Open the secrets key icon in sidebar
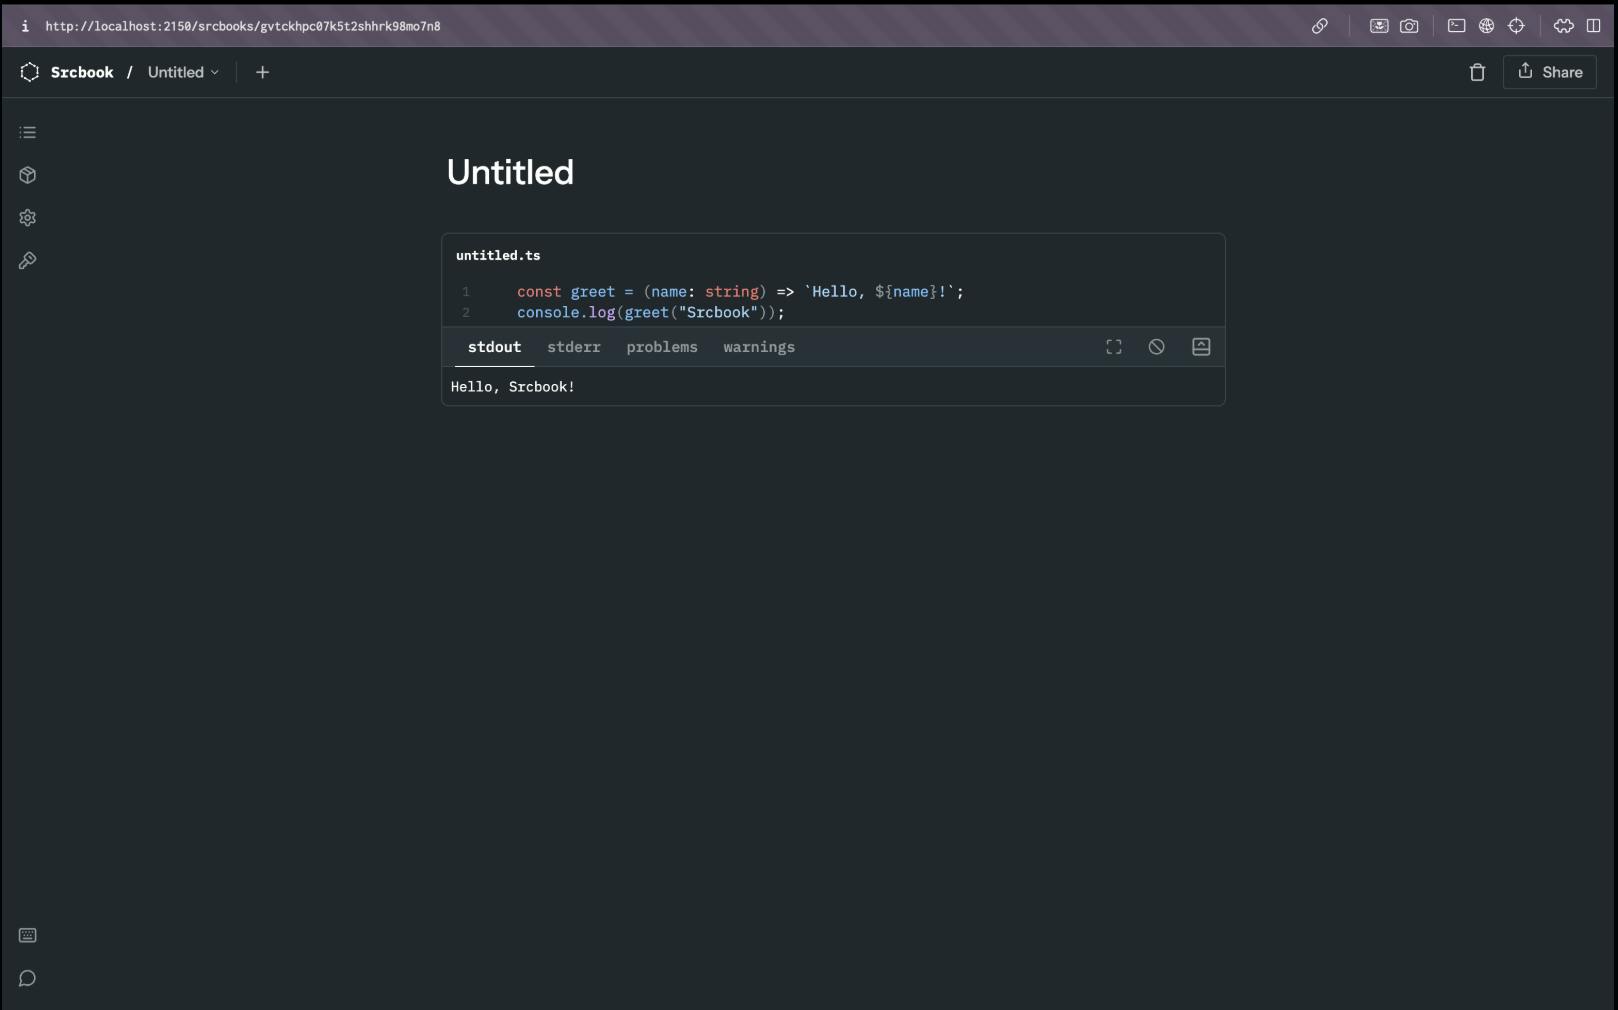This screenshot has height=1010, width=1618. (x=28, y=261)
